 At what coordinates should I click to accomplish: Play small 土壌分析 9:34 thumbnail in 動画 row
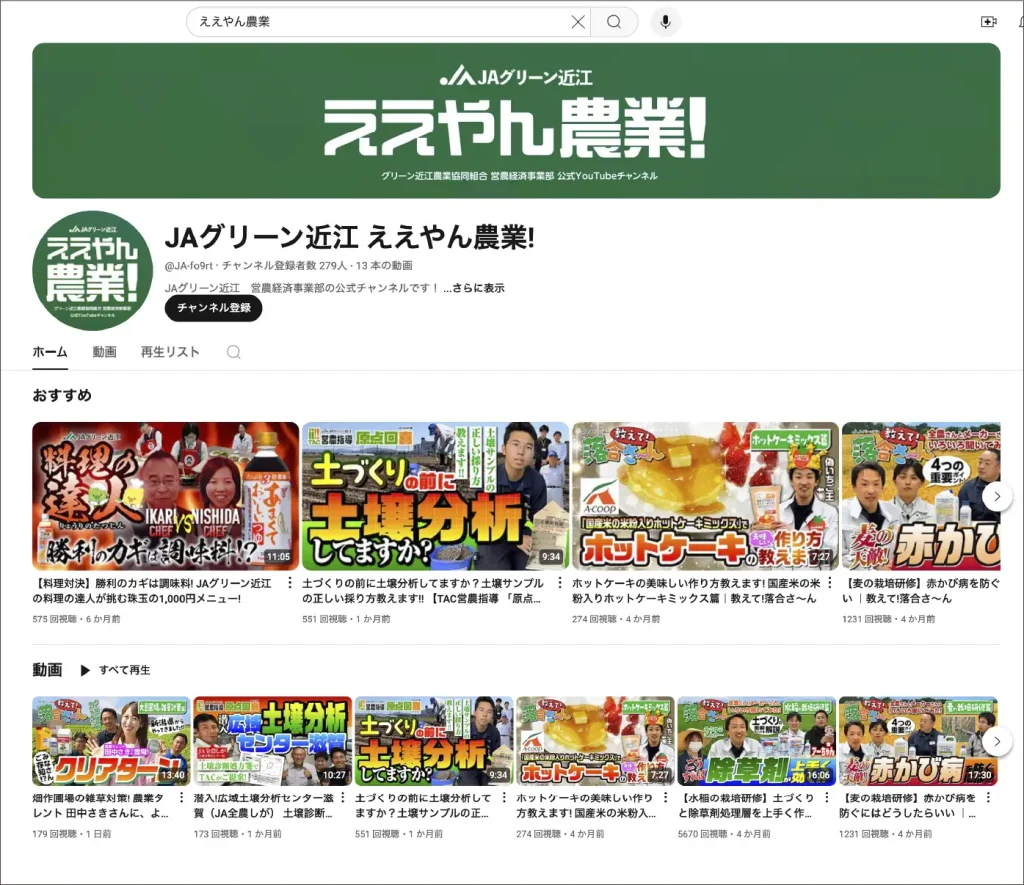point(434,741)
